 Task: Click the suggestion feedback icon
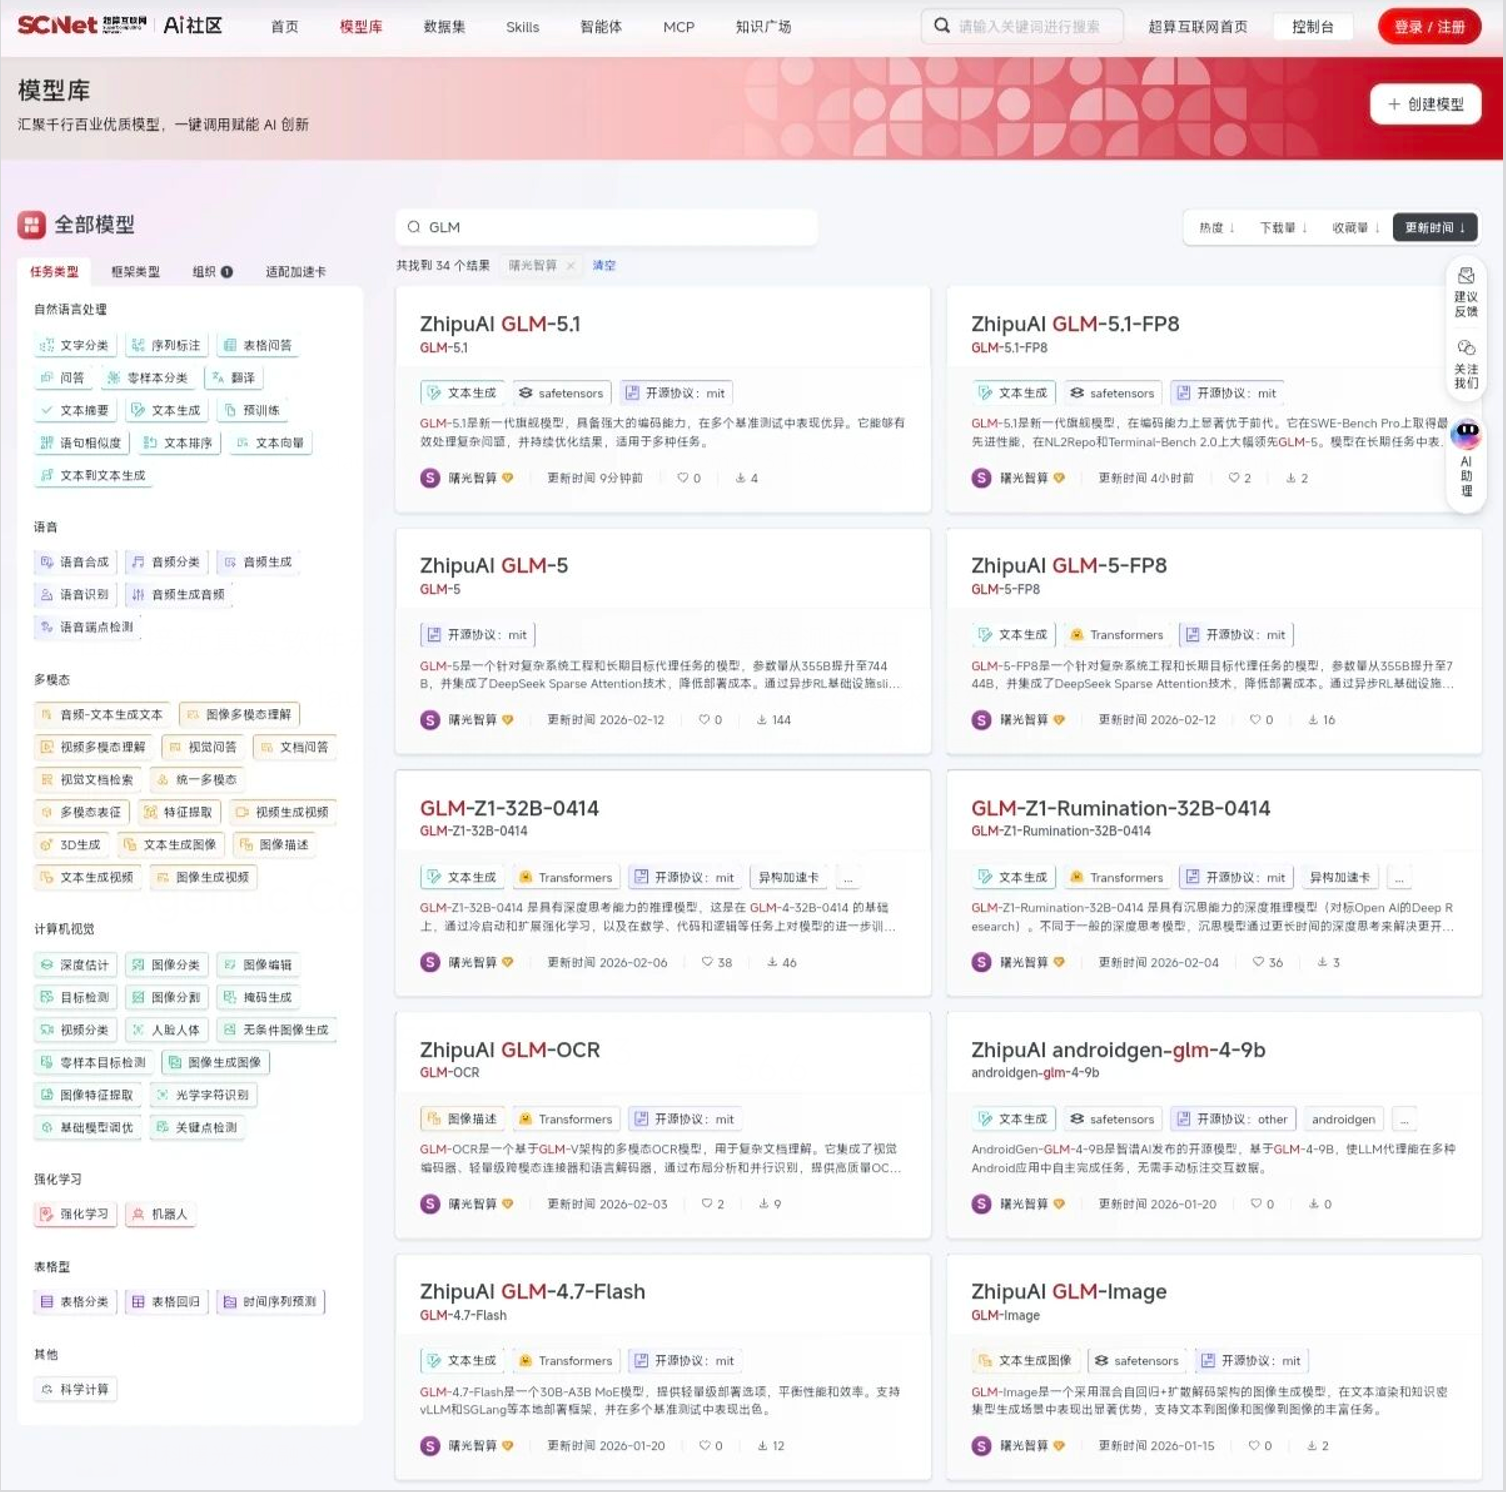[1466, 277]
